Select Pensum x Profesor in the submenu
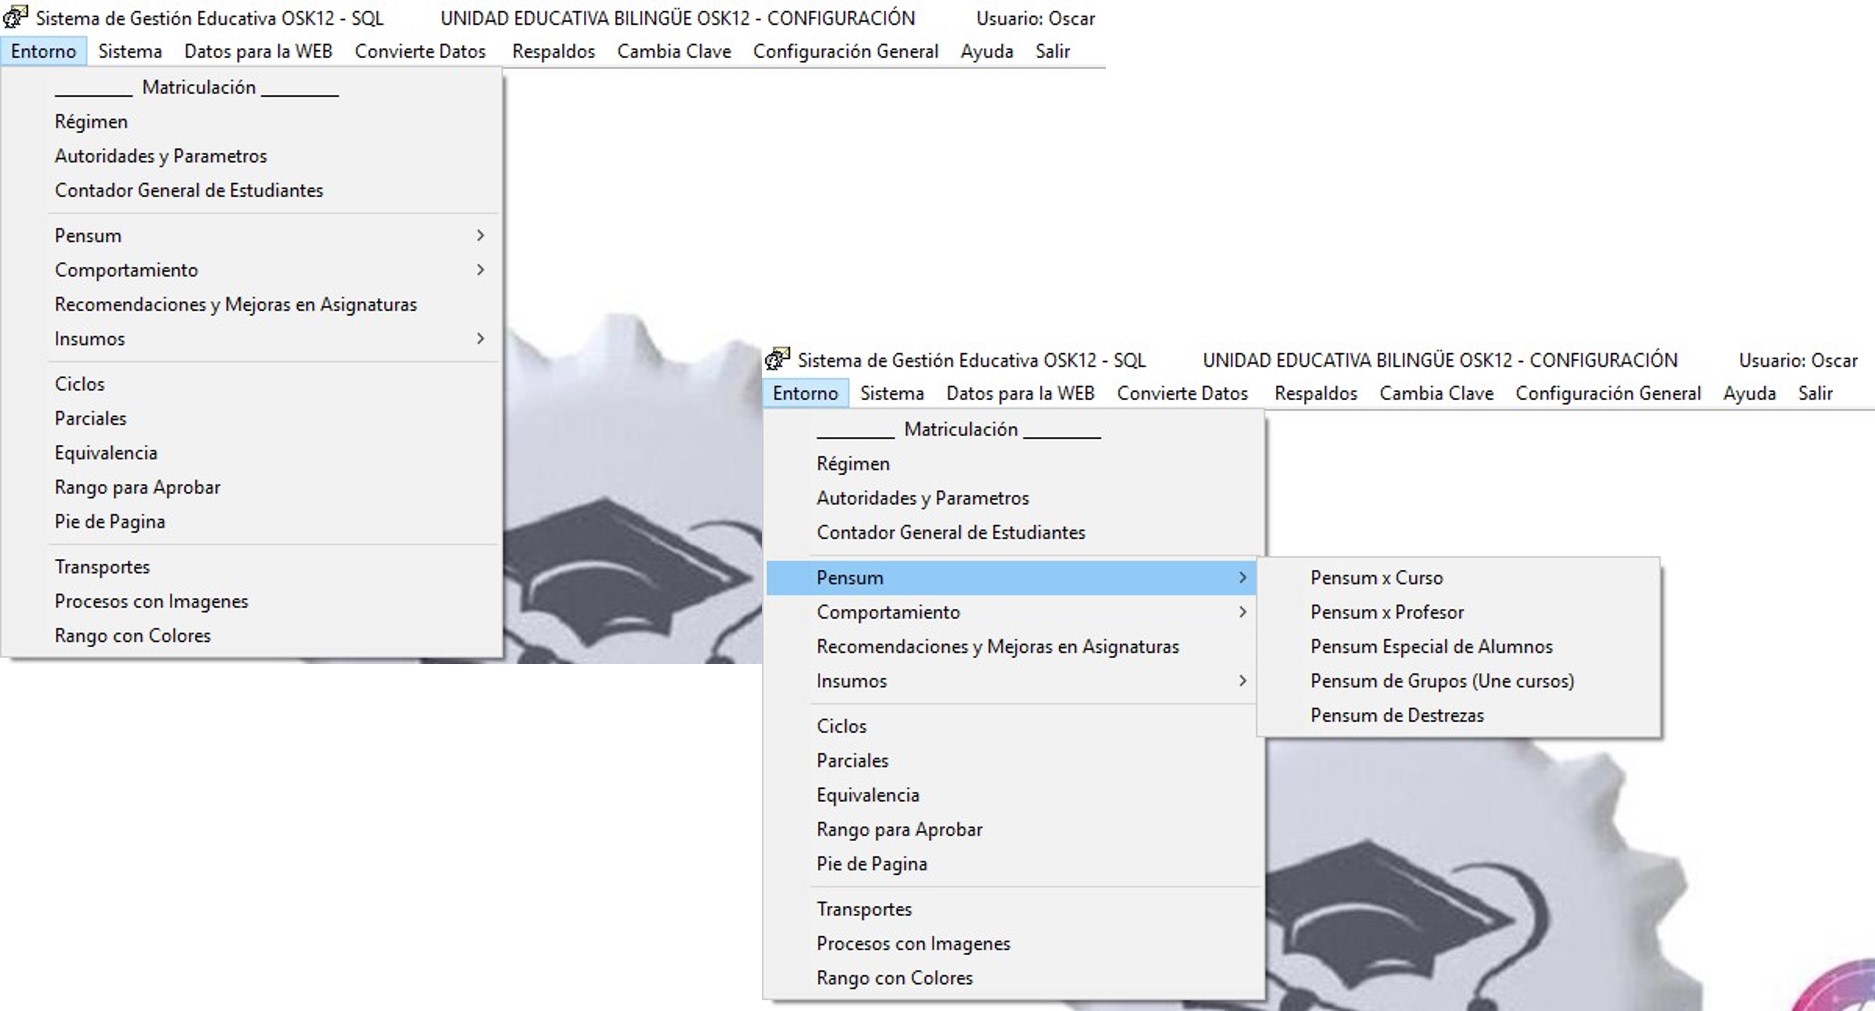This screenshot has height=1011, width=1875. click(x=1386, y=612)
